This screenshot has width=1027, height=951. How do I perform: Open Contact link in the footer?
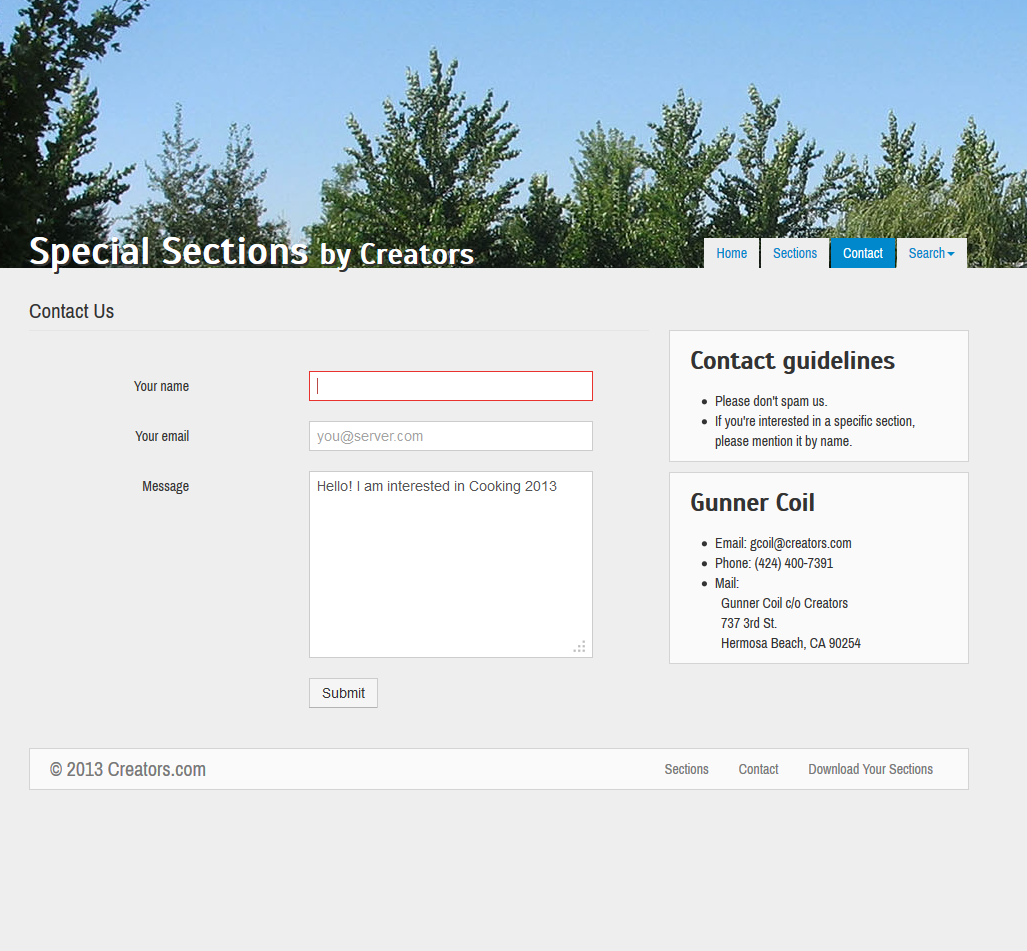tap(758, 769)
